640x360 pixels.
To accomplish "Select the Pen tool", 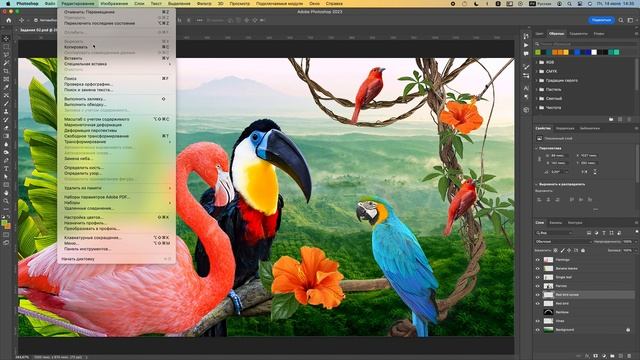I will point(6,160).
